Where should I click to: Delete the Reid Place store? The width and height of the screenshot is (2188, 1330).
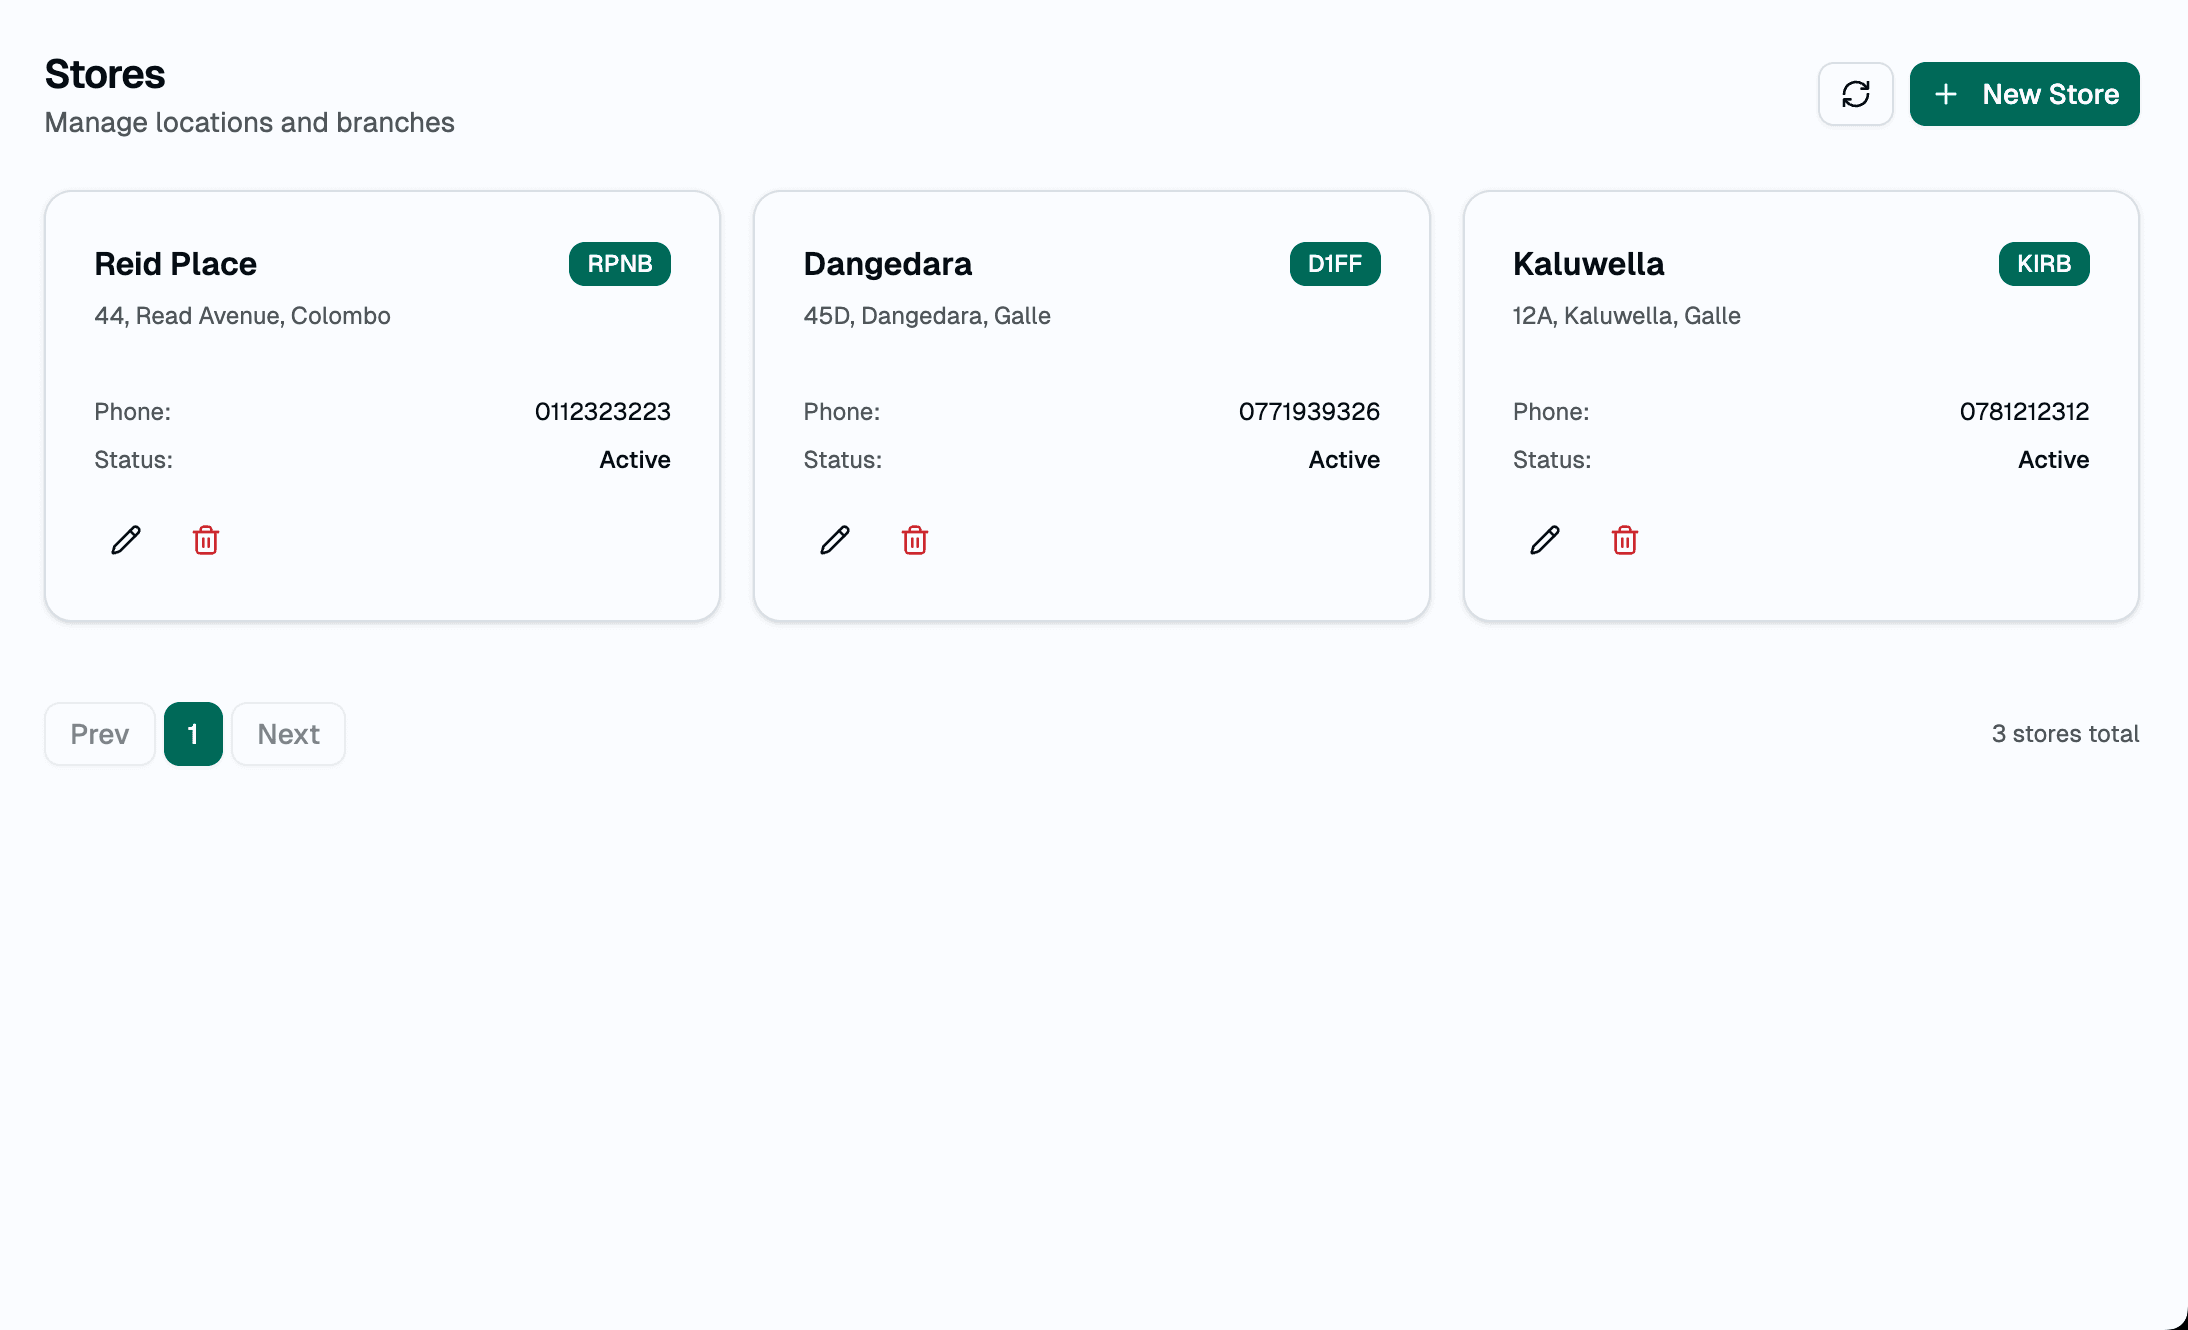(206, 540)
